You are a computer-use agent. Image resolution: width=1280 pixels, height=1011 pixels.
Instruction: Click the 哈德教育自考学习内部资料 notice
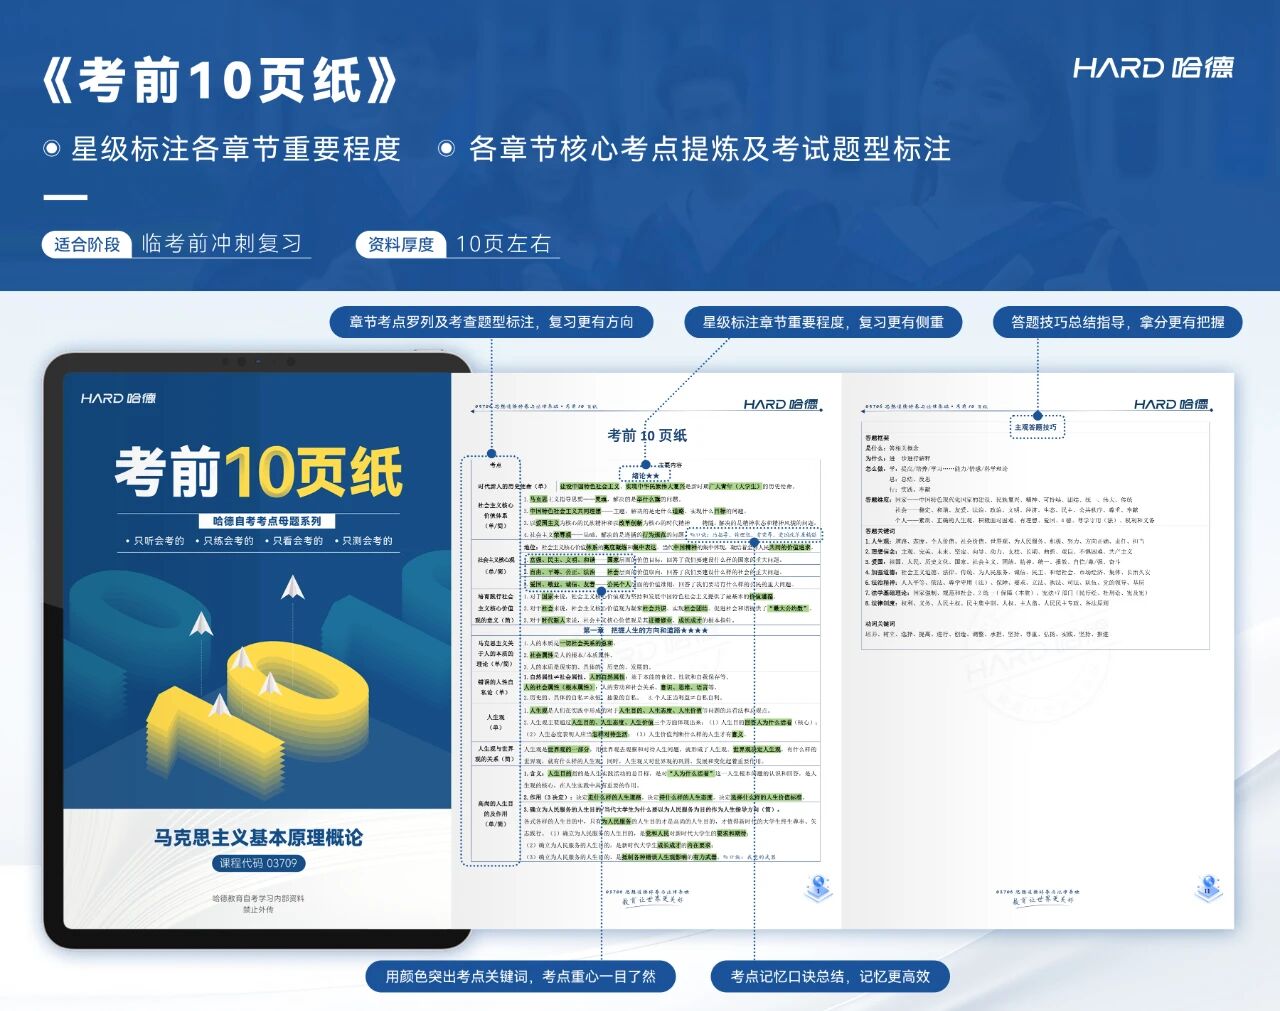point(259,898)
